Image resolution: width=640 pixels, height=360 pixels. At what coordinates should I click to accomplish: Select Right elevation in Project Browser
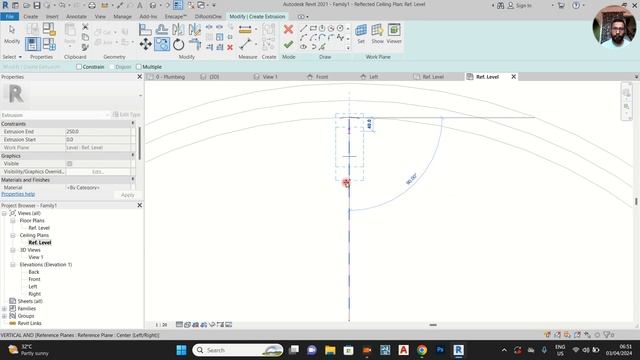[x=34, y=294]
